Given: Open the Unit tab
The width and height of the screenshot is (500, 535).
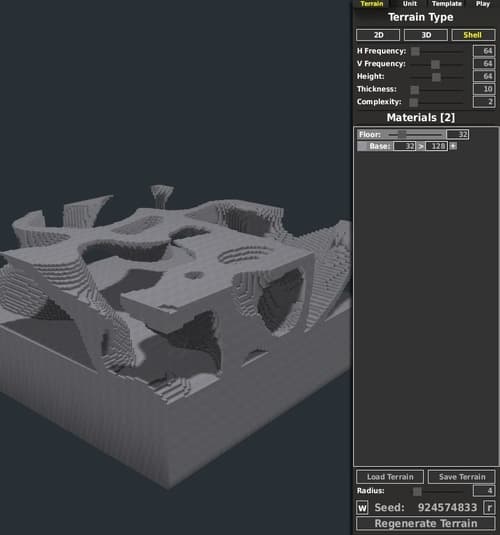Looking at the screenshot, I should point(410,4).
